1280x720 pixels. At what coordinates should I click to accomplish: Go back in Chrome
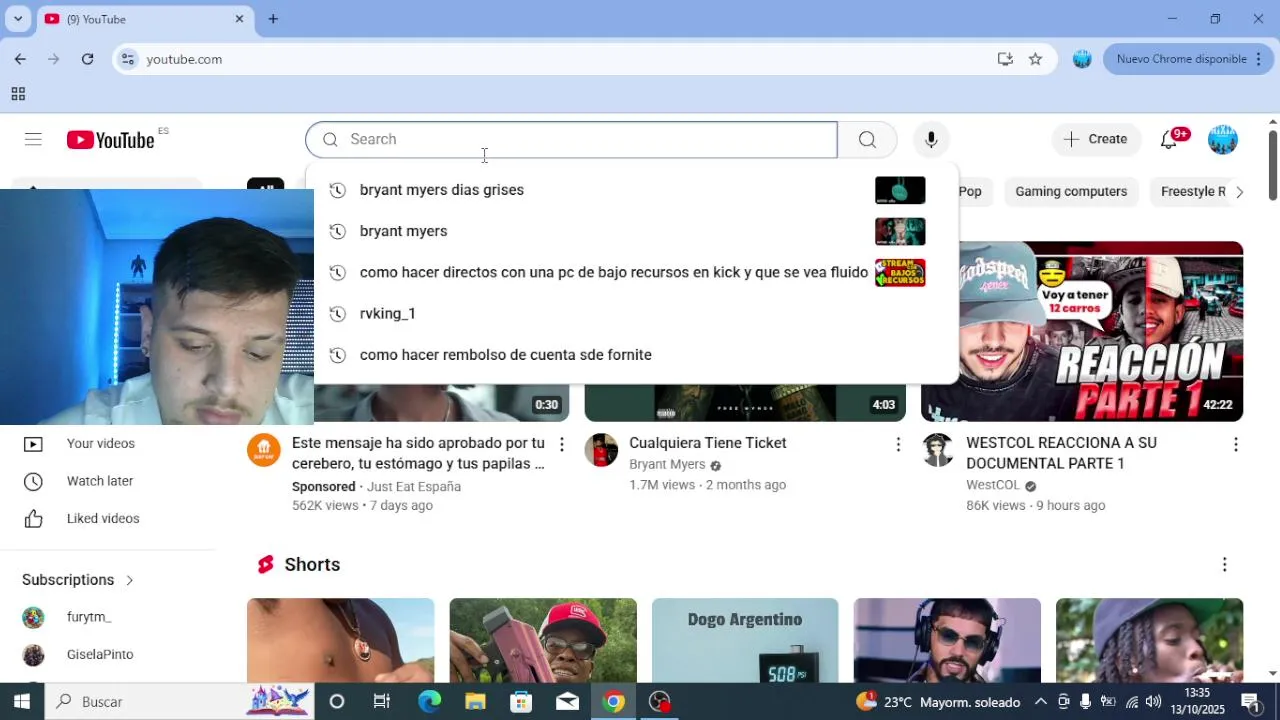20,59
